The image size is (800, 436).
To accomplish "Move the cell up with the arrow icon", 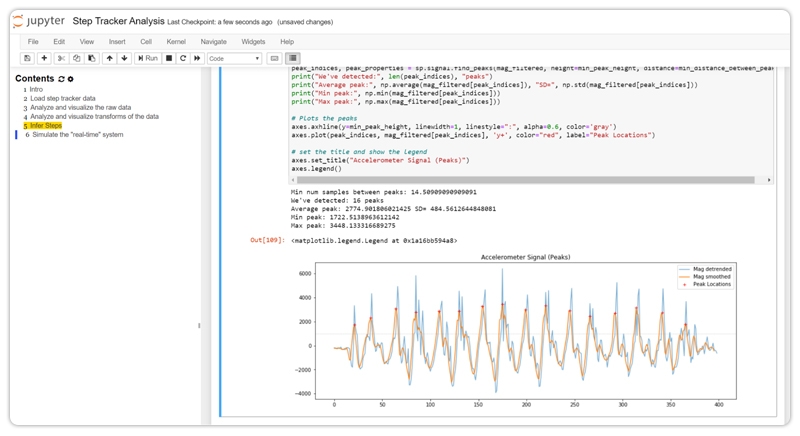I will [x=110, y=59].
